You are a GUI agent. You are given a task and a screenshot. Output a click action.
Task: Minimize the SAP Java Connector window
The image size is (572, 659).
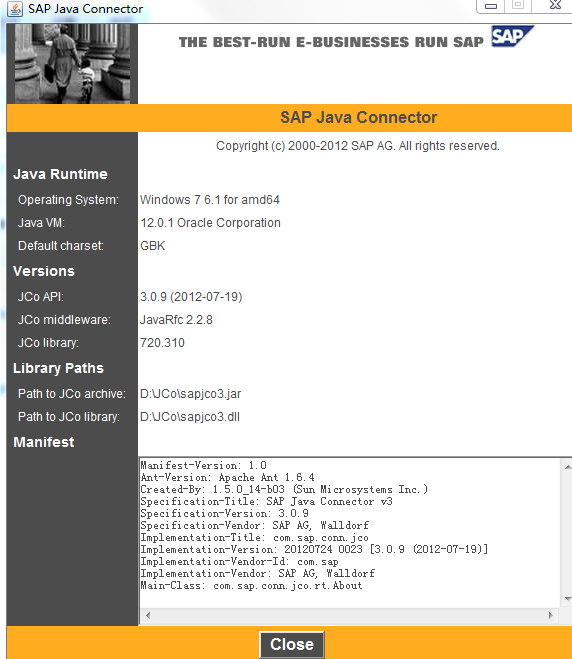(490, 6)
